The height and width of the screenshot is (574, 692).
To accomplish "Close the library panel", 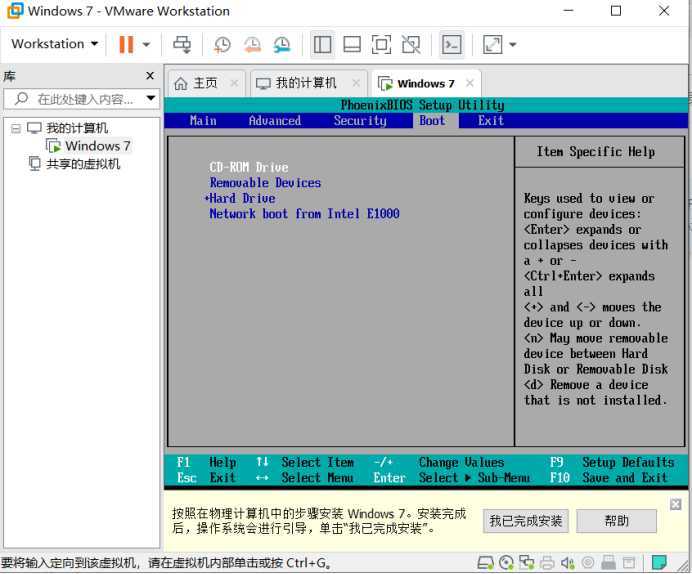I will 150,76.
